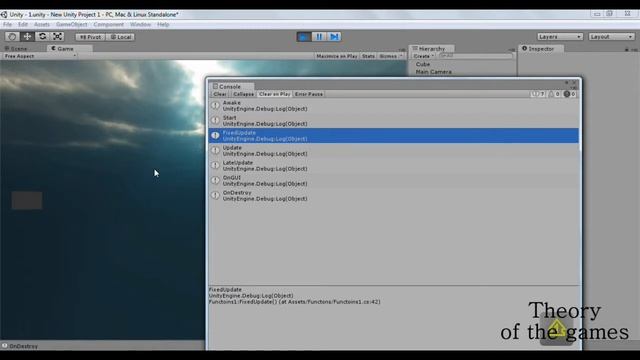Screen dimensions: 640x360
Task: Select Cube in the Hierarchy
Action: [x=422, y=64]
